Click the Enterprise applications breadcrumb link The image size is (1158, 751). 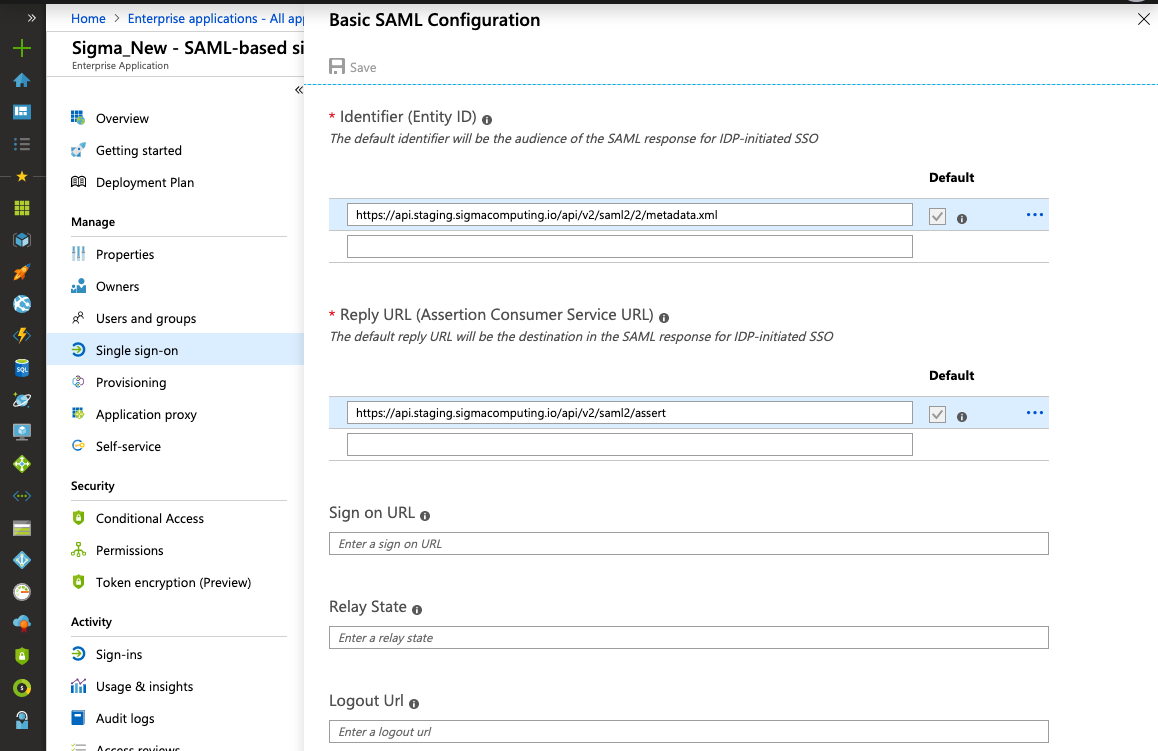pos(216,18)
